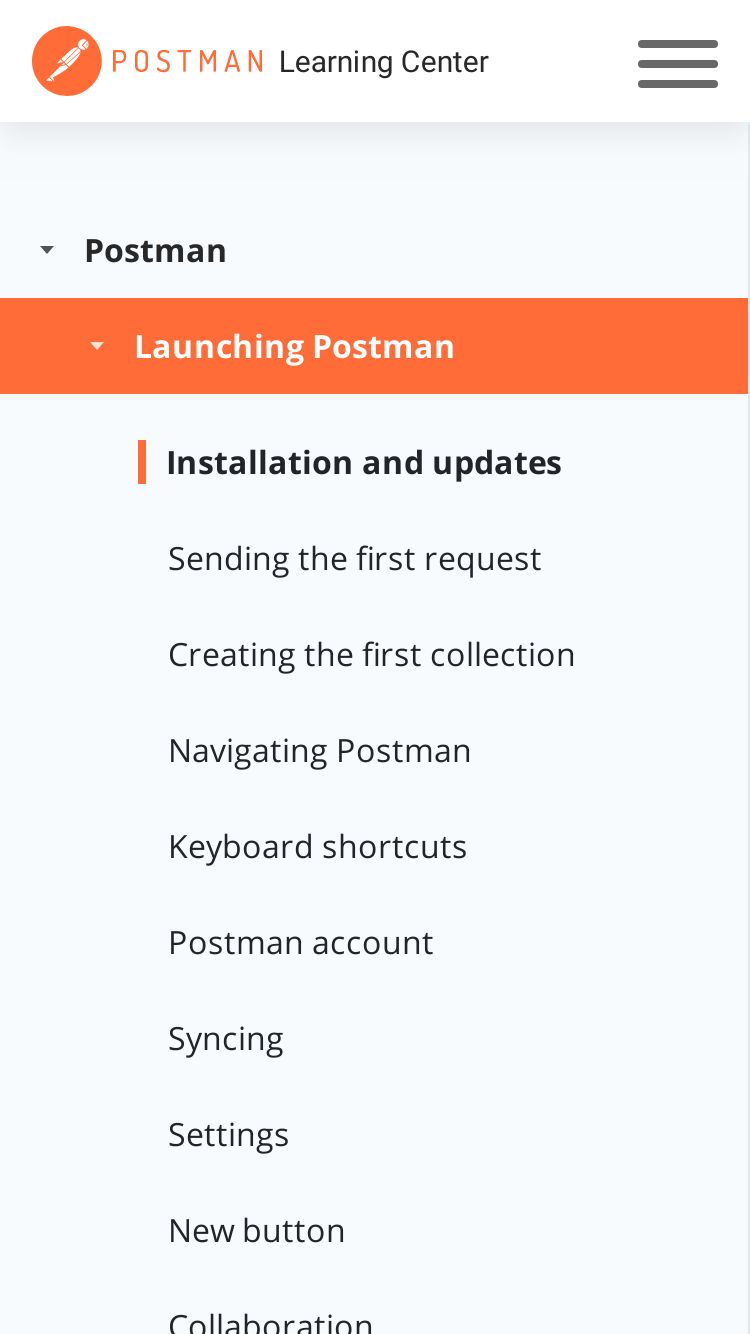
Task: Open Sending the first request
Action: [355, 558]
